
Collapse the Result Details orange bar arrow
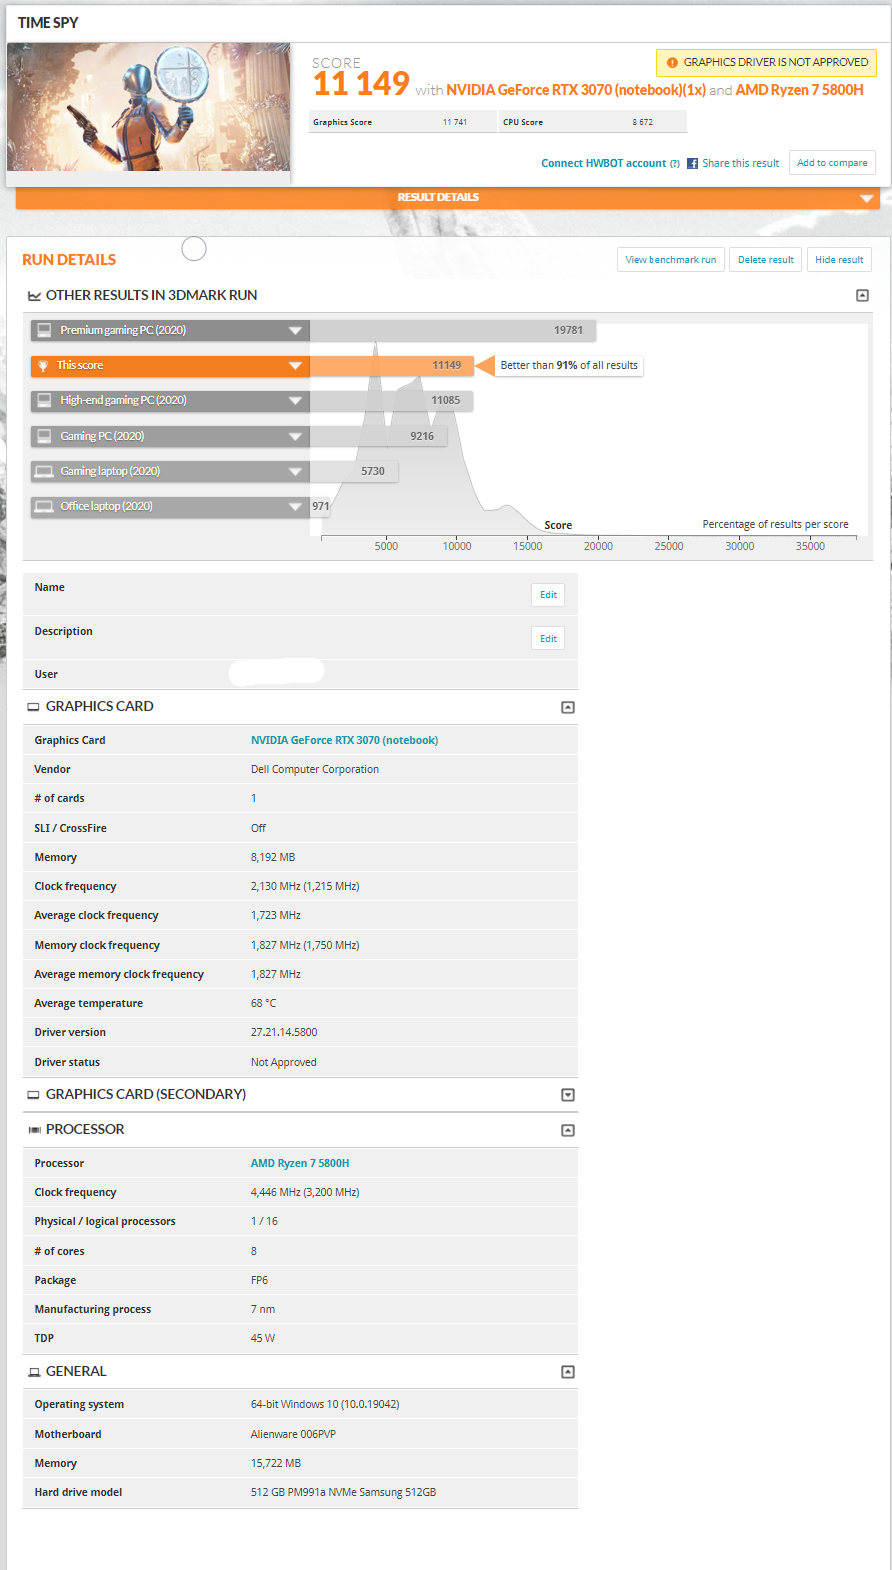click(x=866, y=198)
